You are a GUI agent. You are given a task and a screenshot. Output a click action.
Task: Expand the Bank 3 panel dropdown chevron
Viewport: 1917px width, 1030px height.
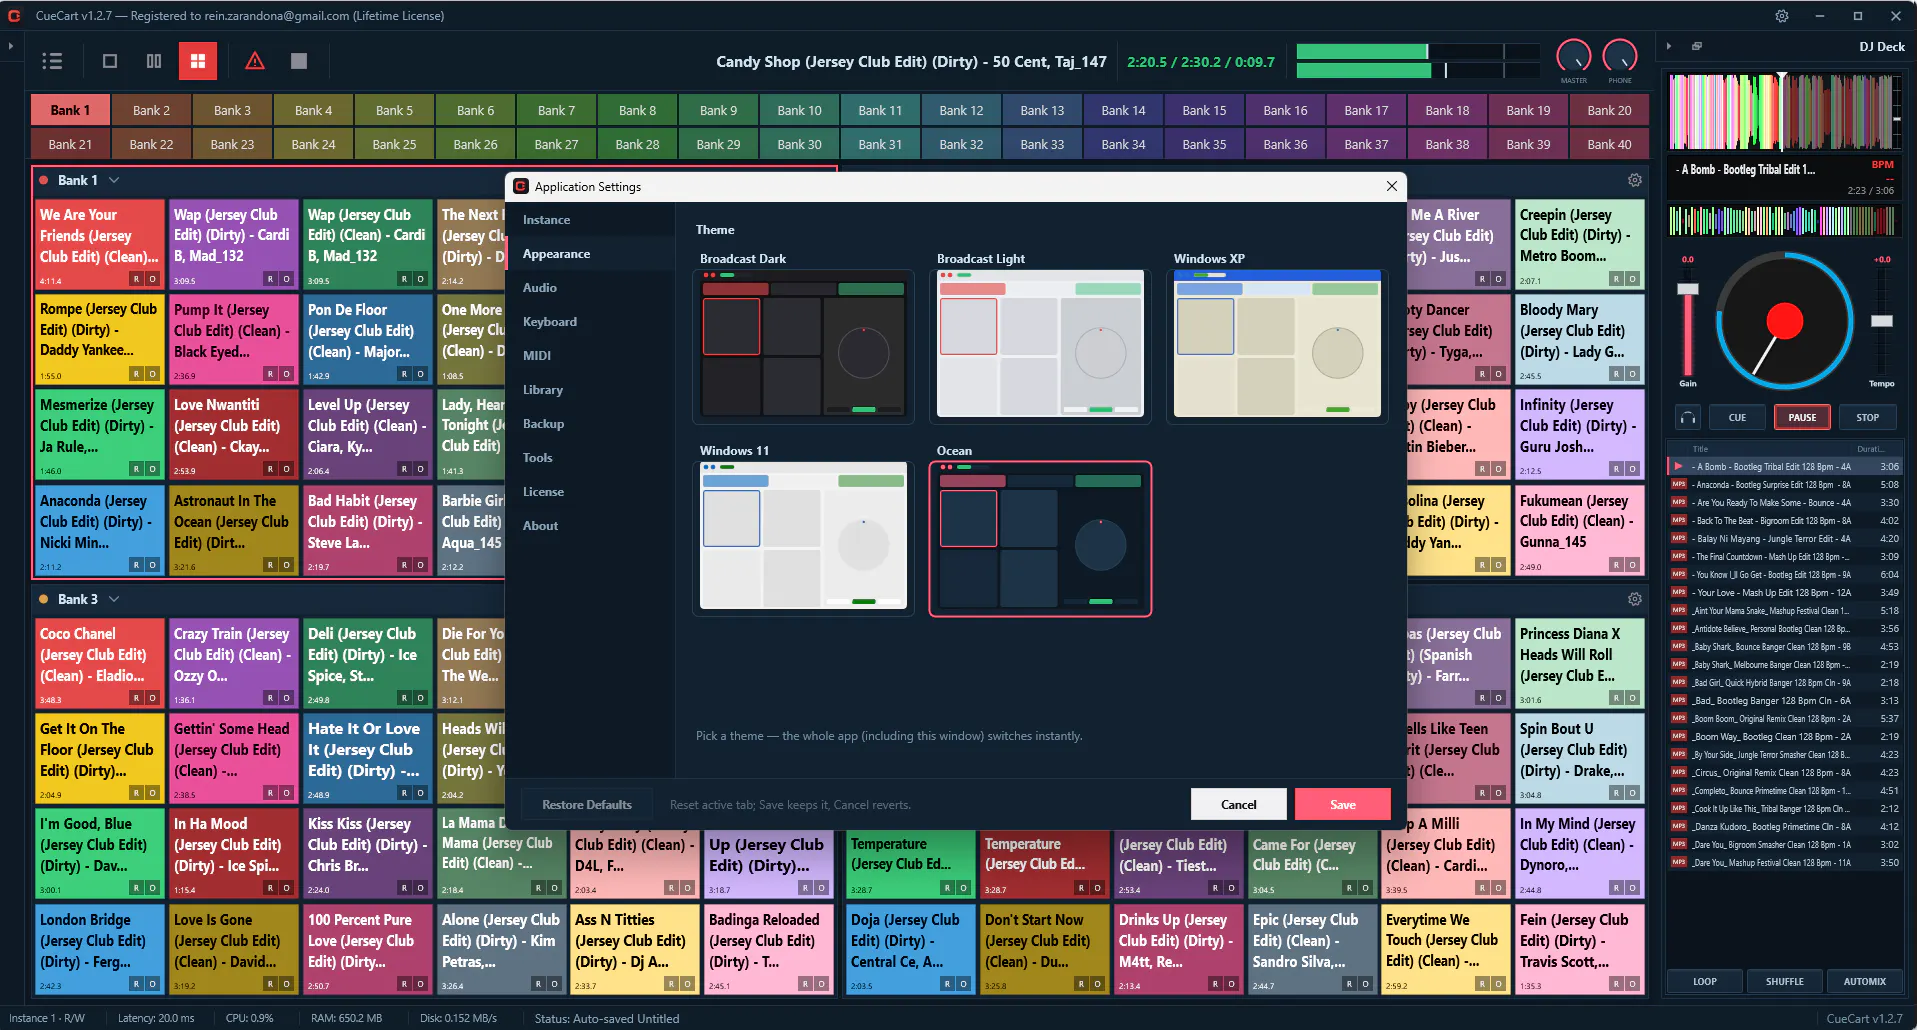point(114,599)
